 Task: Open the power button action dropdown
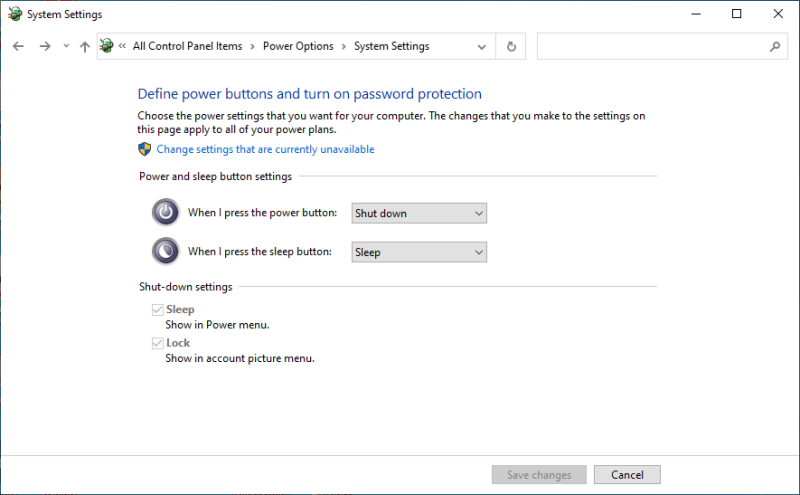(419, 213)
